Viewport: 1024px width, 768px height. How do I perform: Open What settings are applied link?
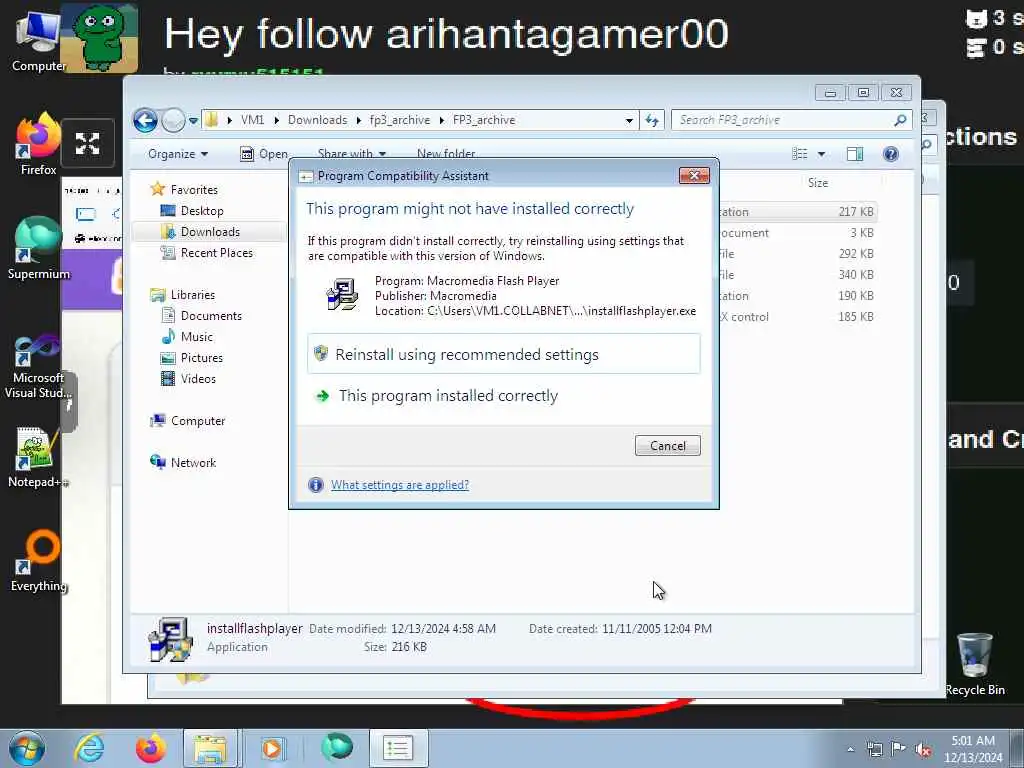[x=400, y=485]
